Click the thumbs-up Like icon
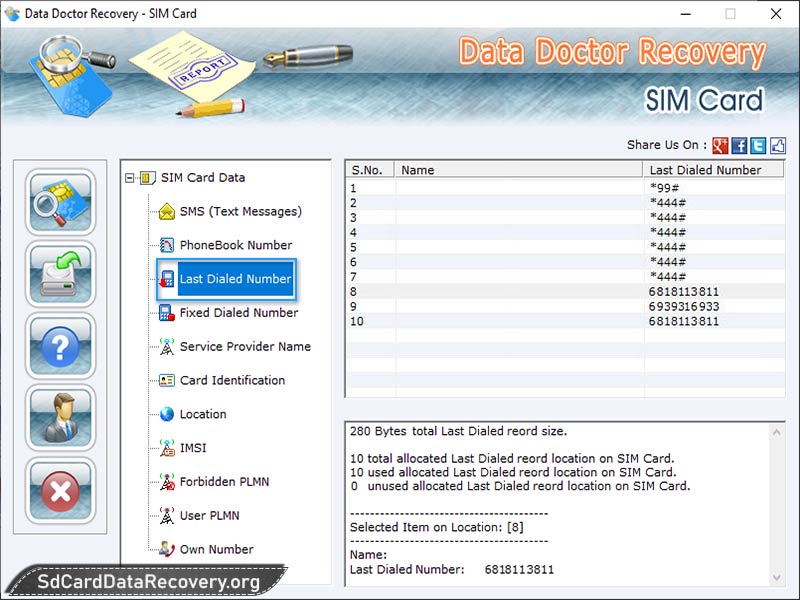Screen dimensions: 800x600 coord(777,145)
